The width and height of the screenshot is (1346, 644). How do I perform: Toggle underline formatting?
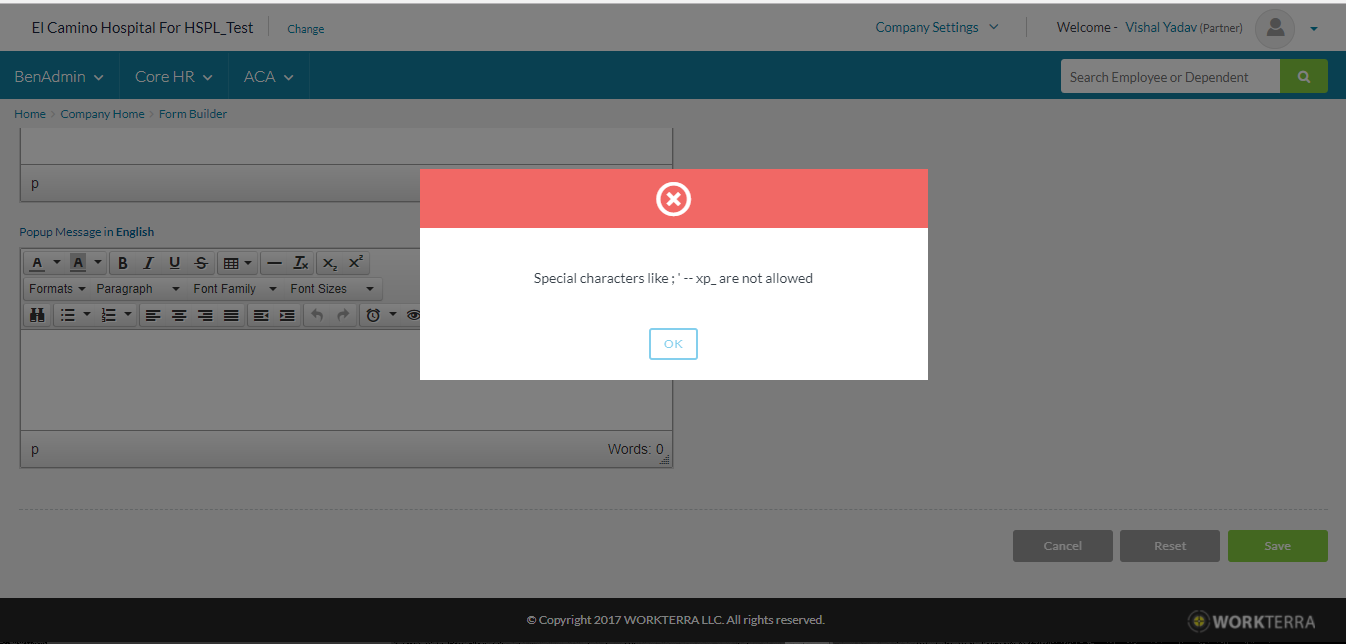coord(175,263)
